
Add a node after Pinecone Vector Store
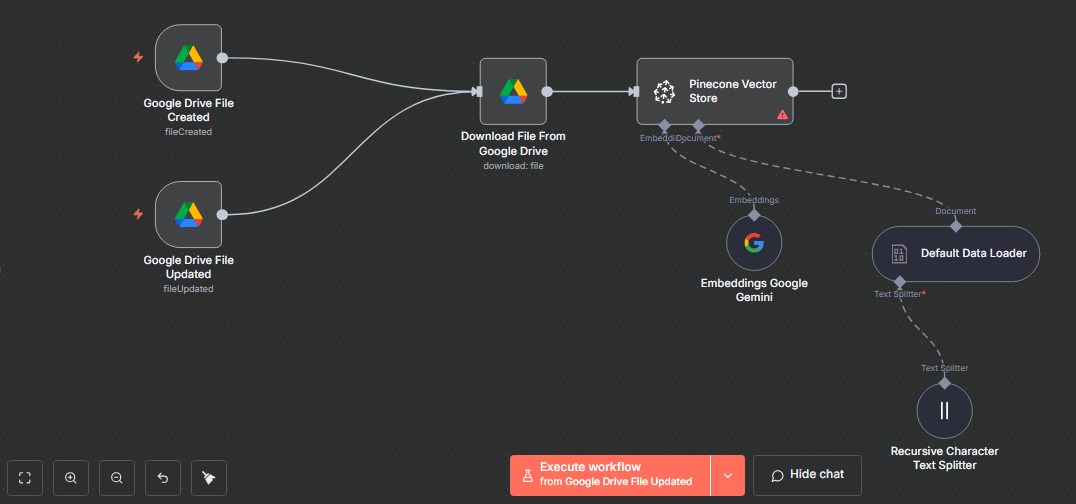pyautogui.click(x=839, y=91)
